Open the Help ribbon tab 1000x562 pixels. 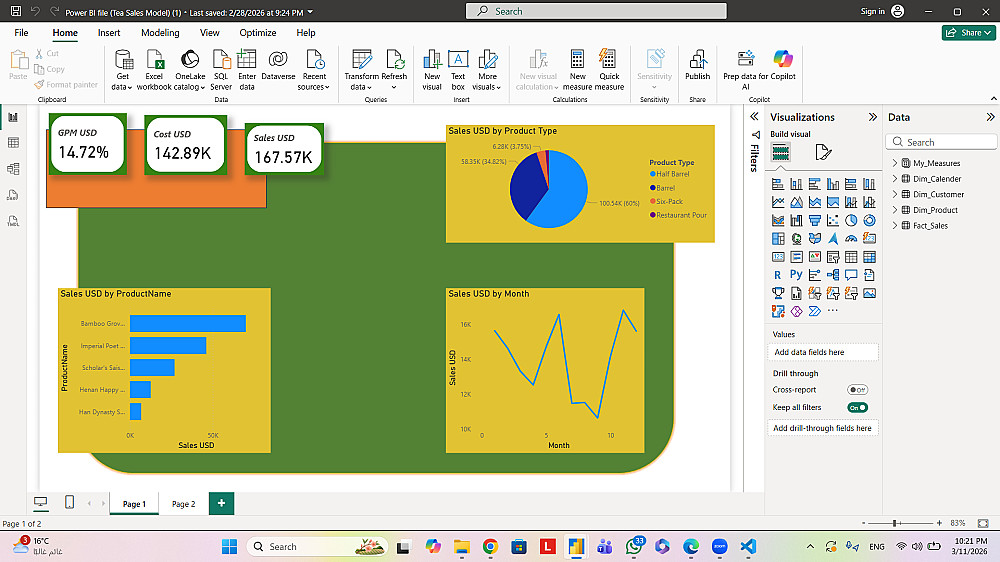tap(305, 33)
